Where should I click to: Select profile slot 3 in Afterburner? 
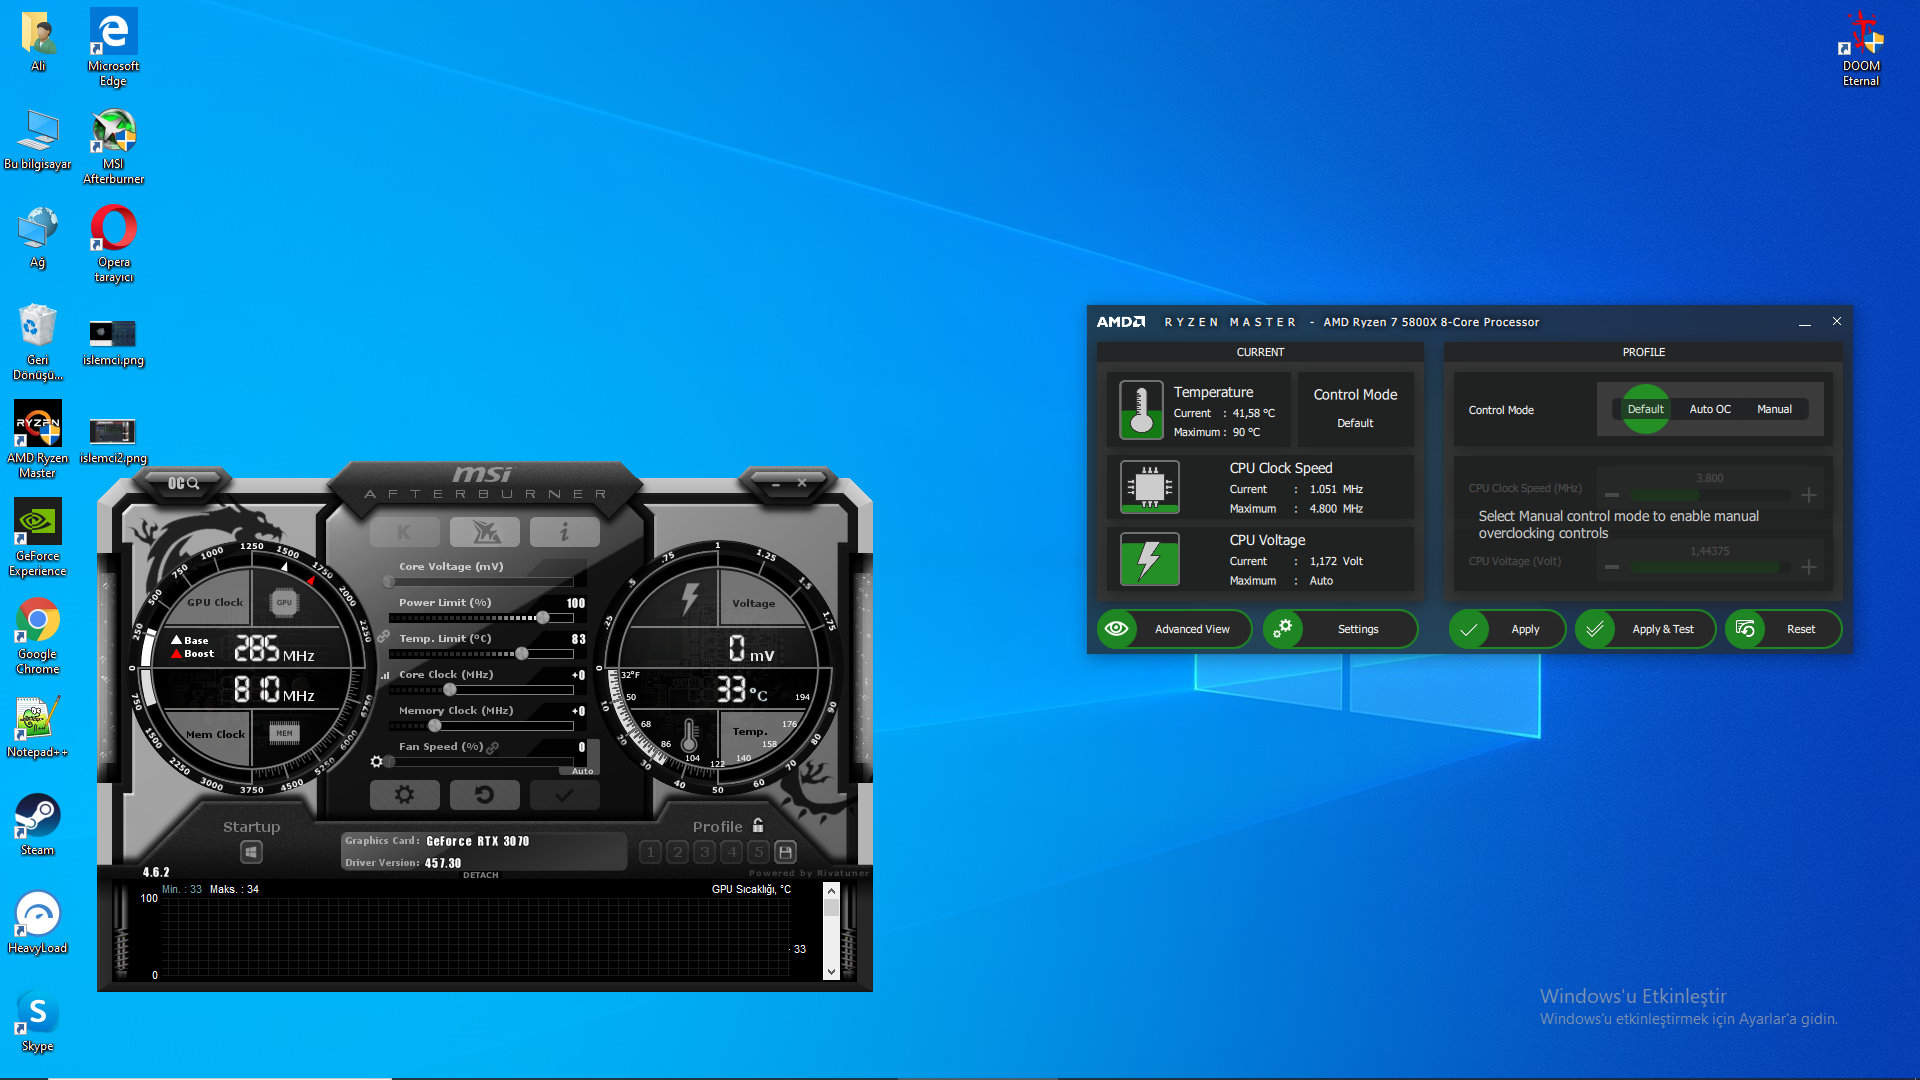click(x=705, y=852)
